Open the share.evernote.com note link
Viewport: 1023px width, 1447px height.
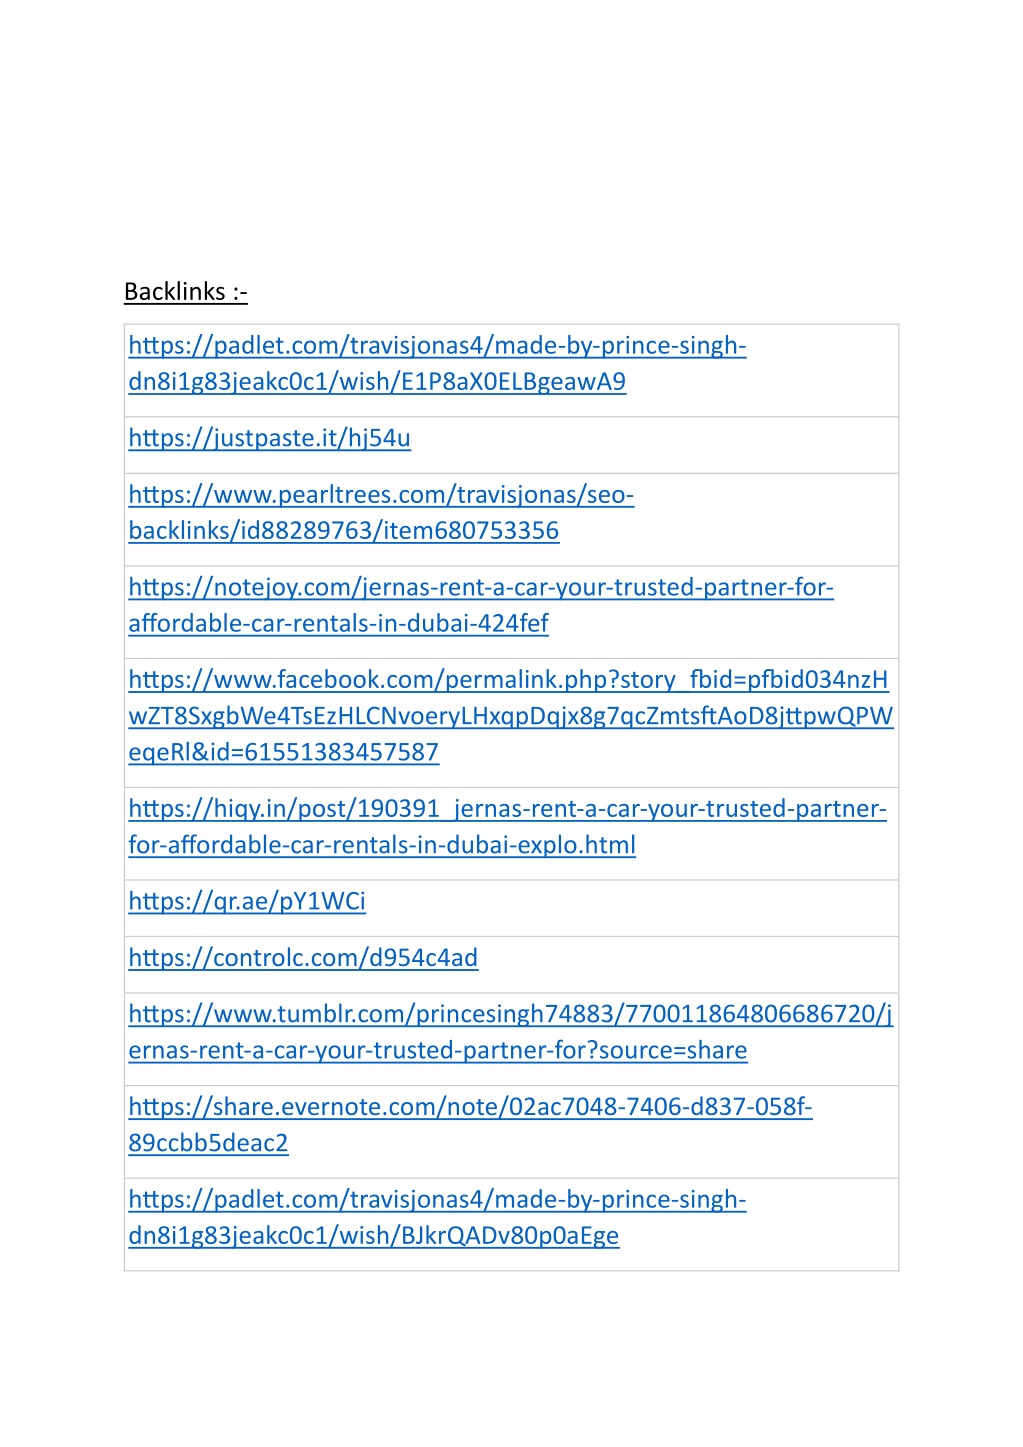(470, 1124)
